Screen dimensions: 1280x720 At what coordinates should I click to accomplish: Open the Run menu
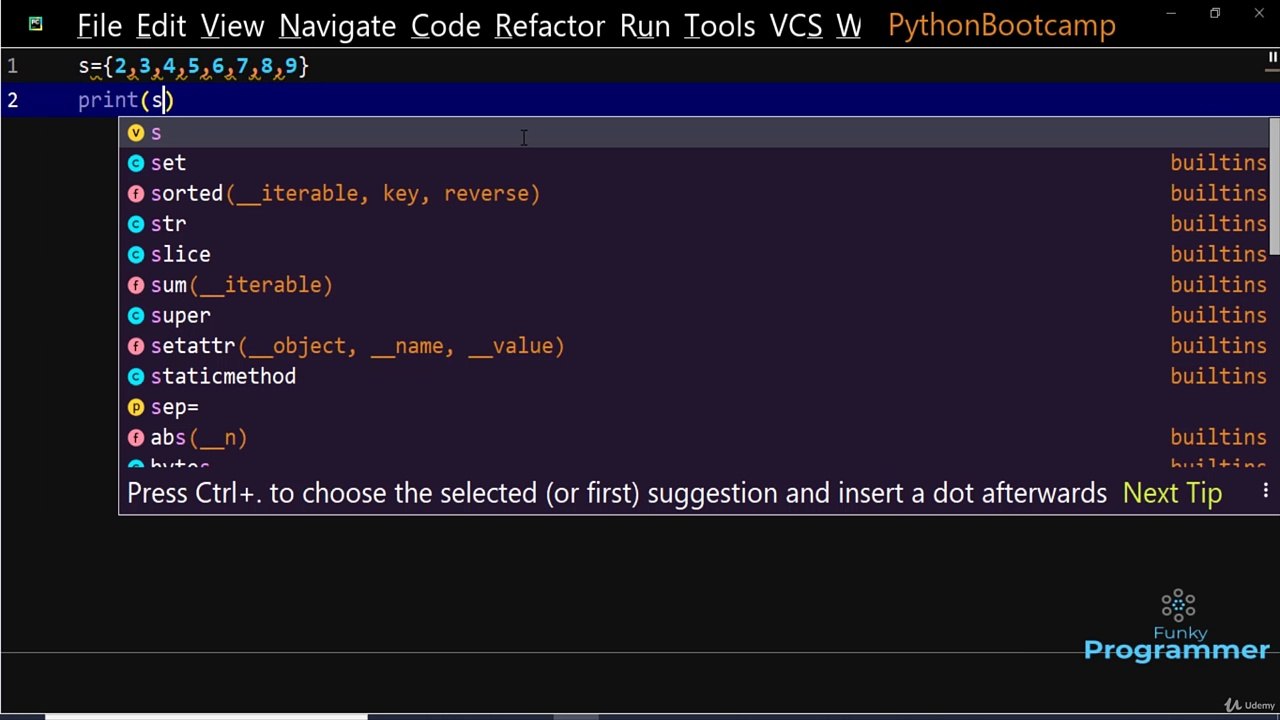(645, 26)
